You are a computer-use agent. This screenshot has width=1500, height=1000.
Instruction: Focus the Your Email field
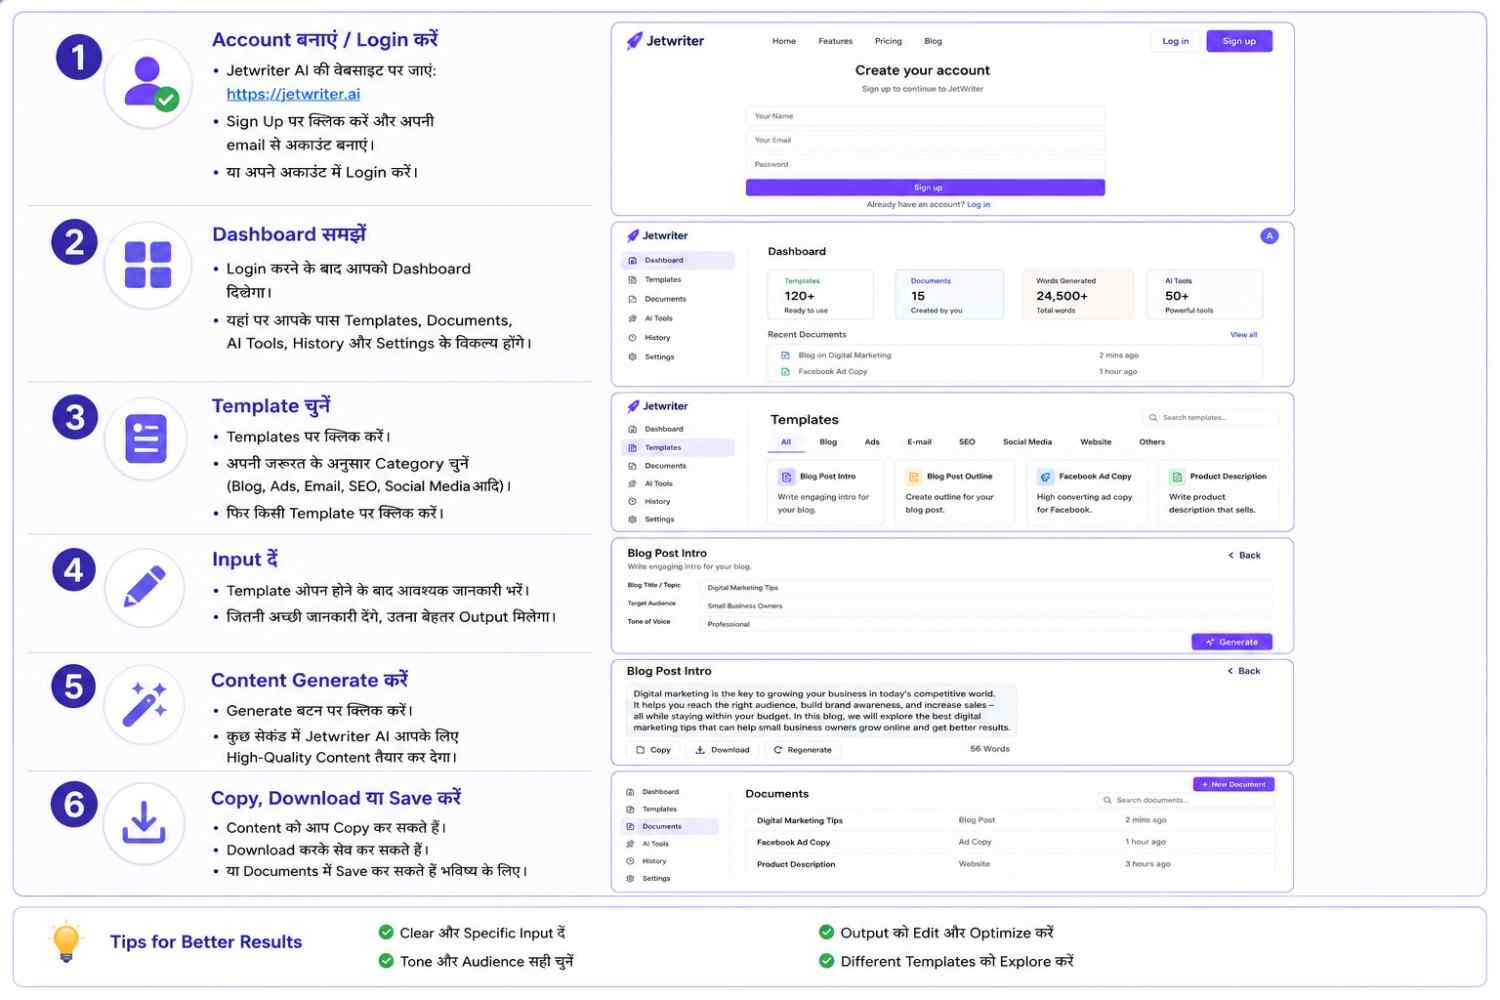pyautogui.click(x=925, y=141)
